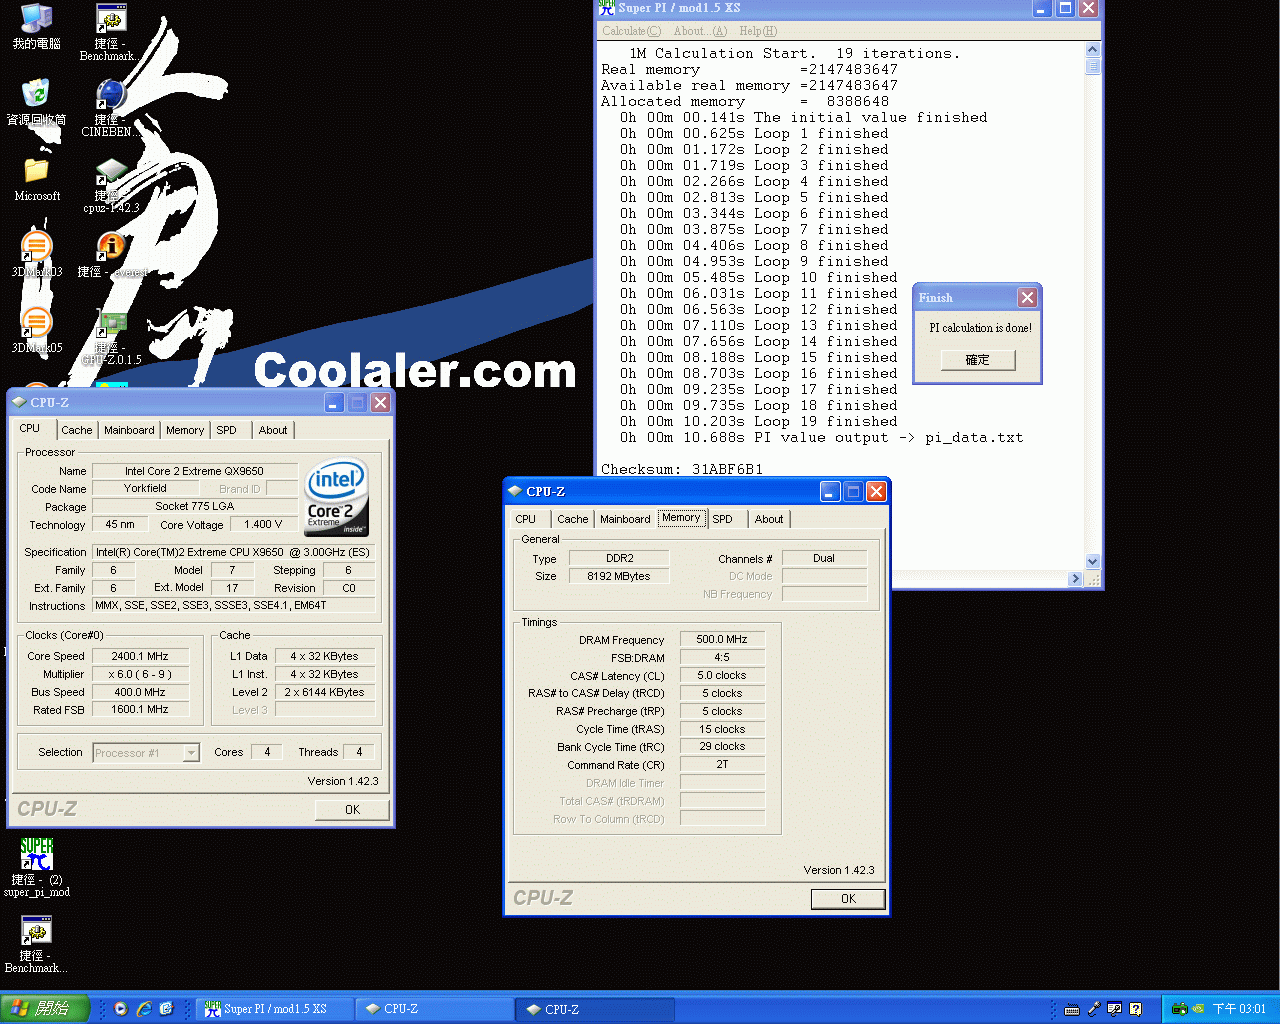Click the Core Speed value 2400.1 MHz
This screenshot has height=1024, width=1280.
[140, 656]
